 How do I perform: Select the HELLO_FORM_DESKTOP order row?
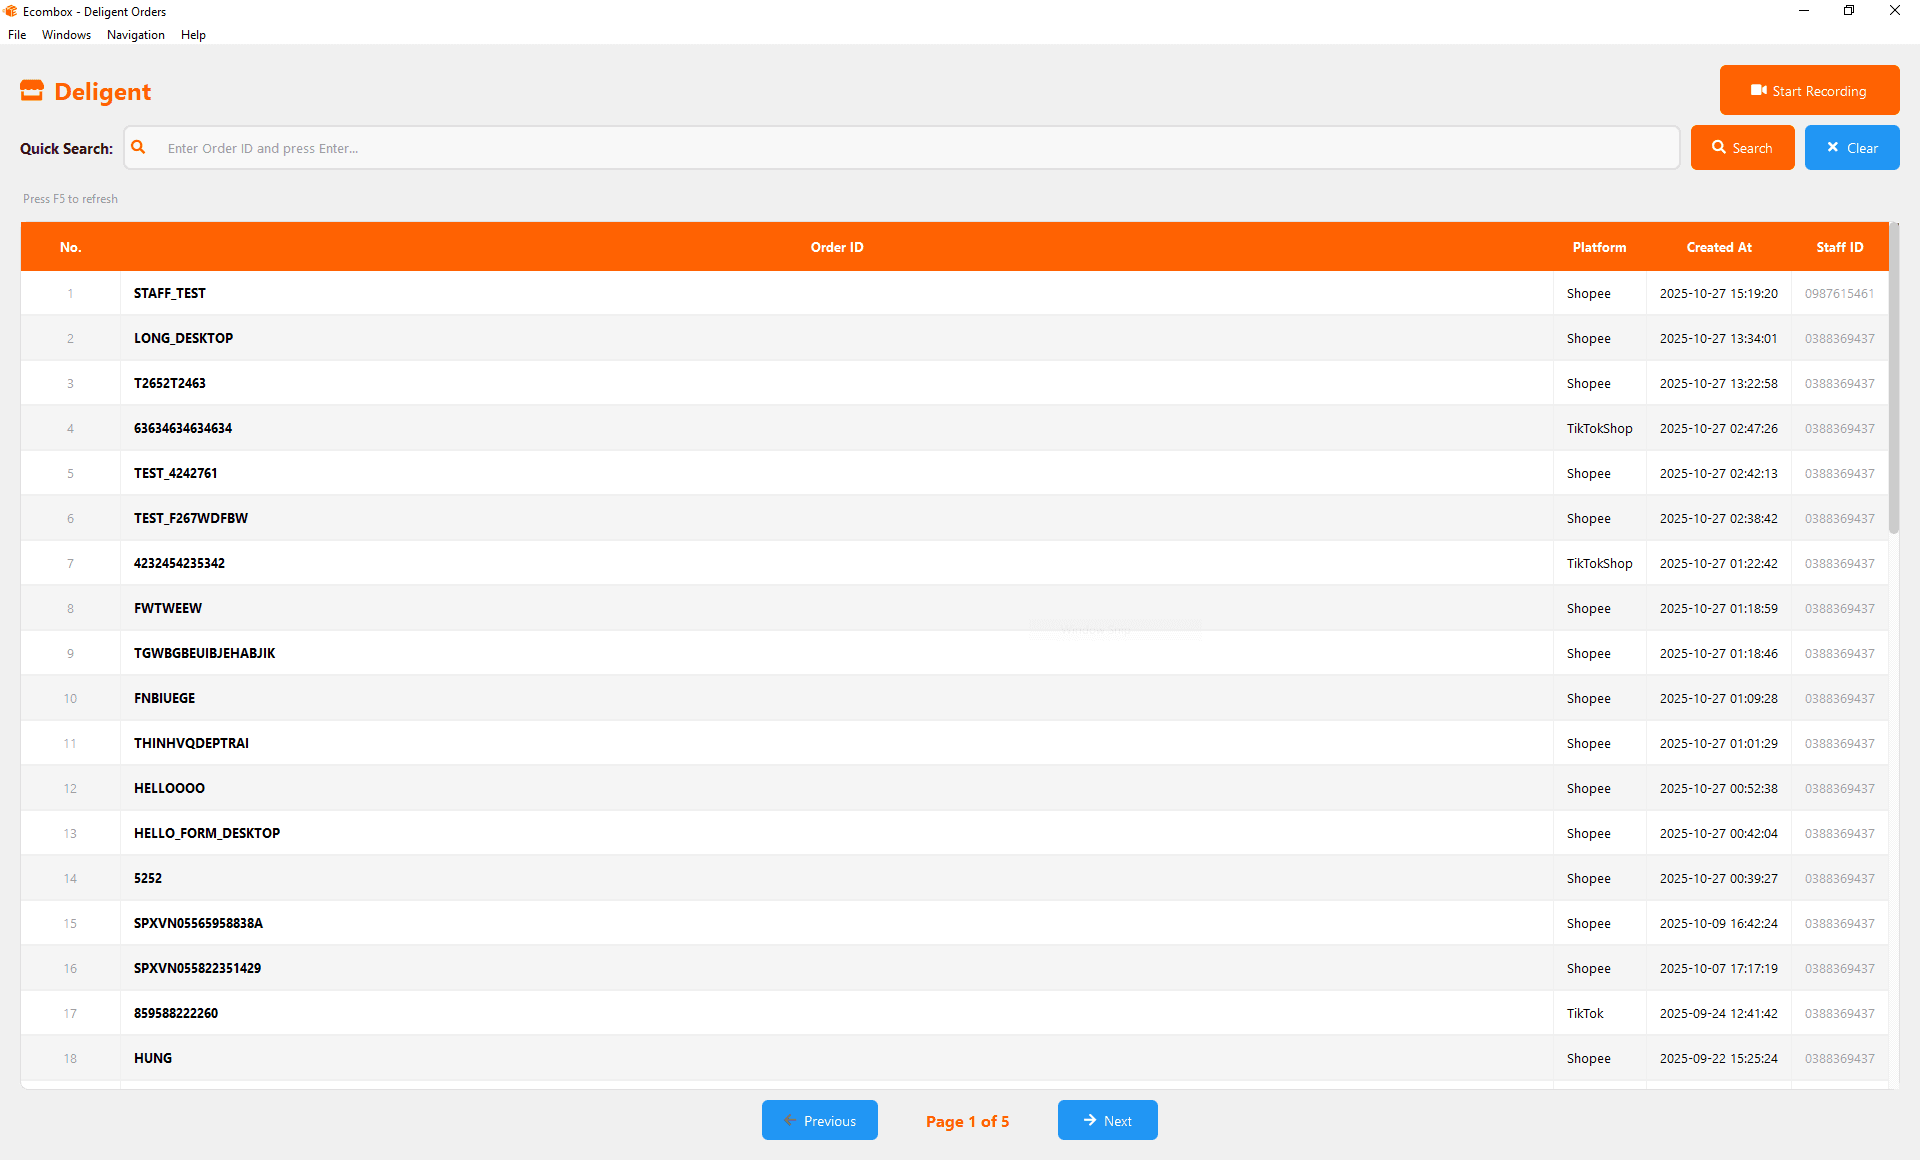pos(207,833)
